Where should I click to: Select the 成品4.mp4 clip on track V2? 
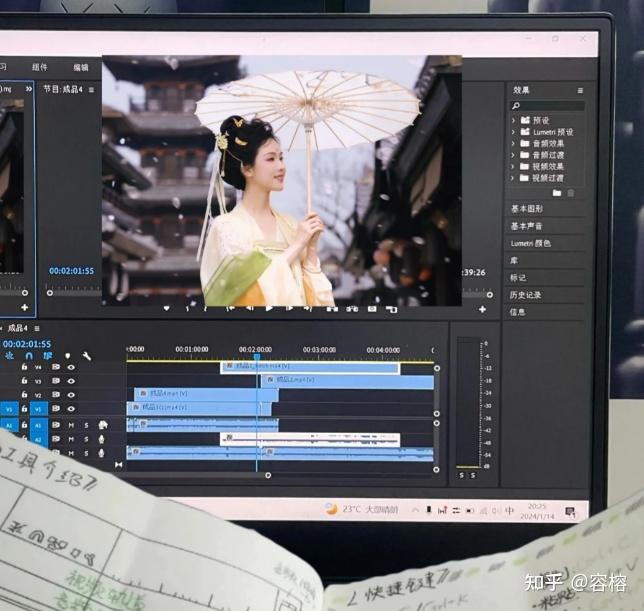click(206, 395)
